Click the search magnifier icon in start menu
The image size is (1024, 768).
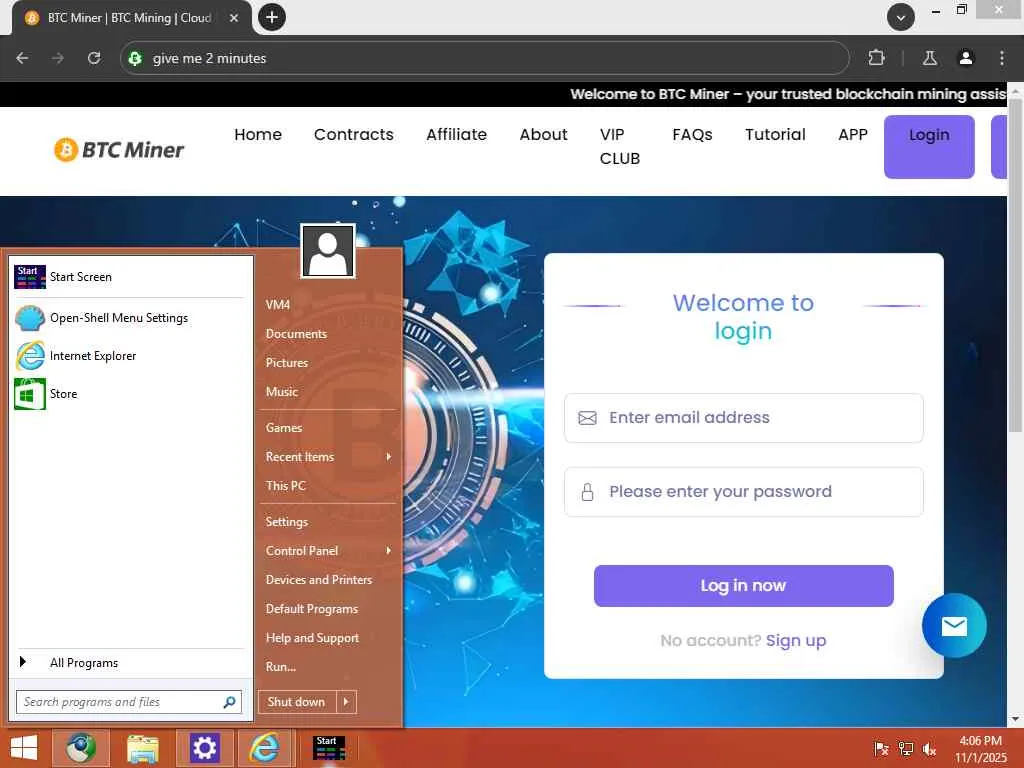click(x=229, y=702)
